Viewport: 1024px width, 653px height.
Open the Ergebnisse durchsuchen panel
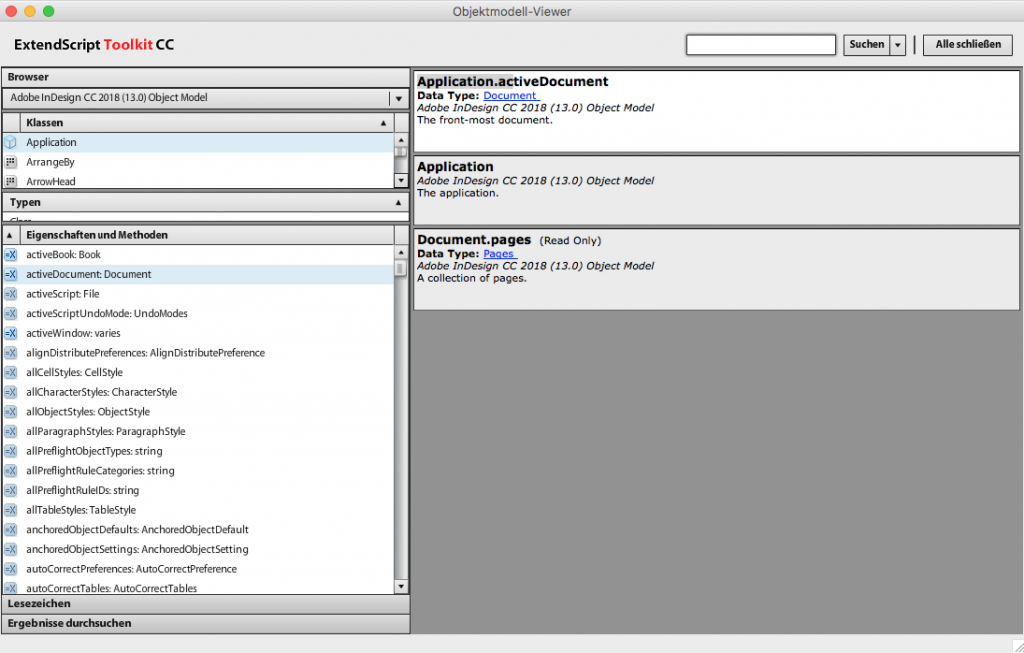[x=204, y=623]
